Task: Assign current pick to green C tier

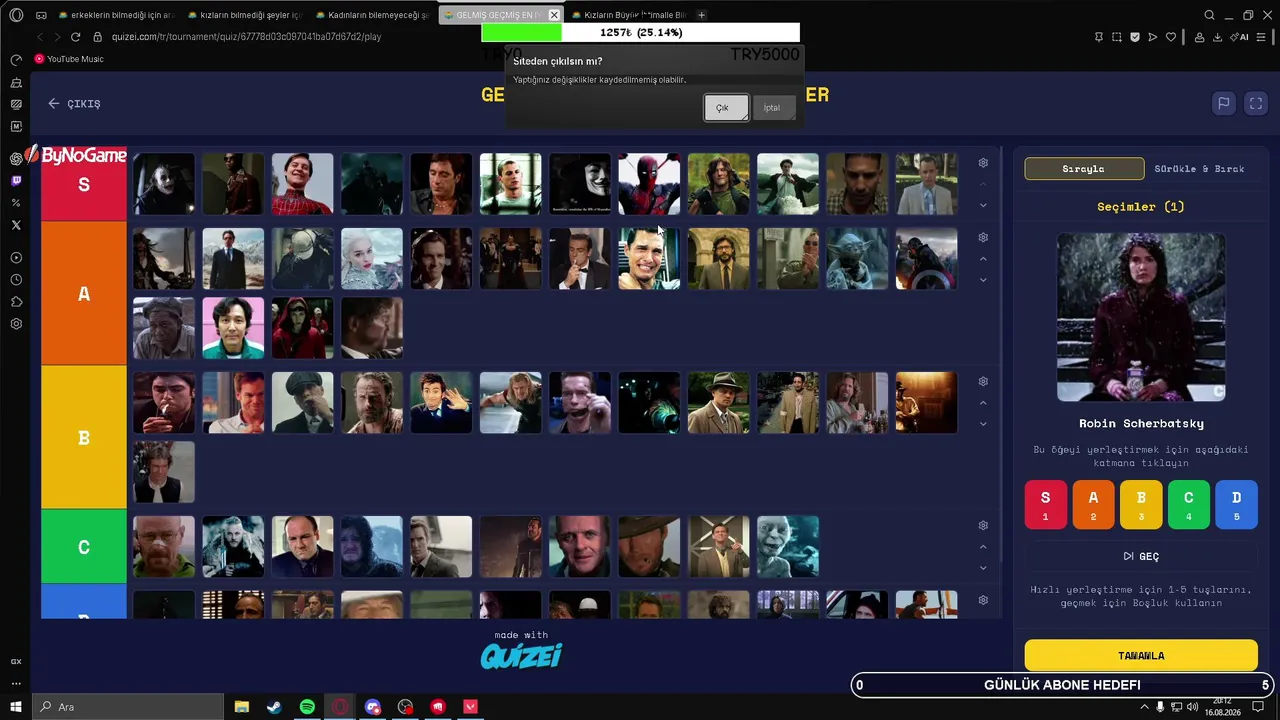Action: 1189,504
